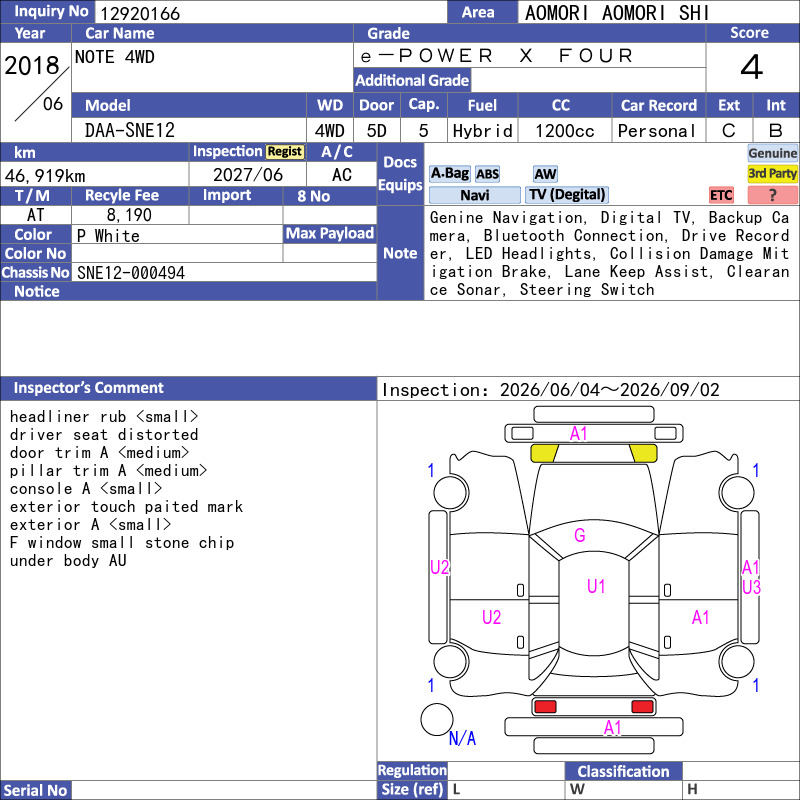Image resolution: width=800 pixels, height=800 pixels.
Task: Select the Genuine badge
Action: [772, 153]
